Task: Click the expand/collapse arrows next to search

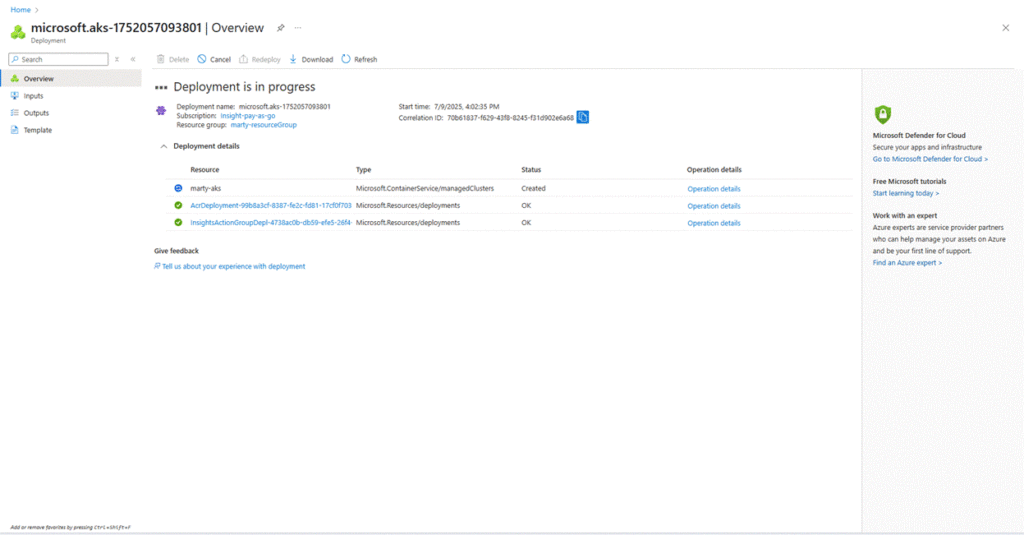Action: [x=117, y=60]
